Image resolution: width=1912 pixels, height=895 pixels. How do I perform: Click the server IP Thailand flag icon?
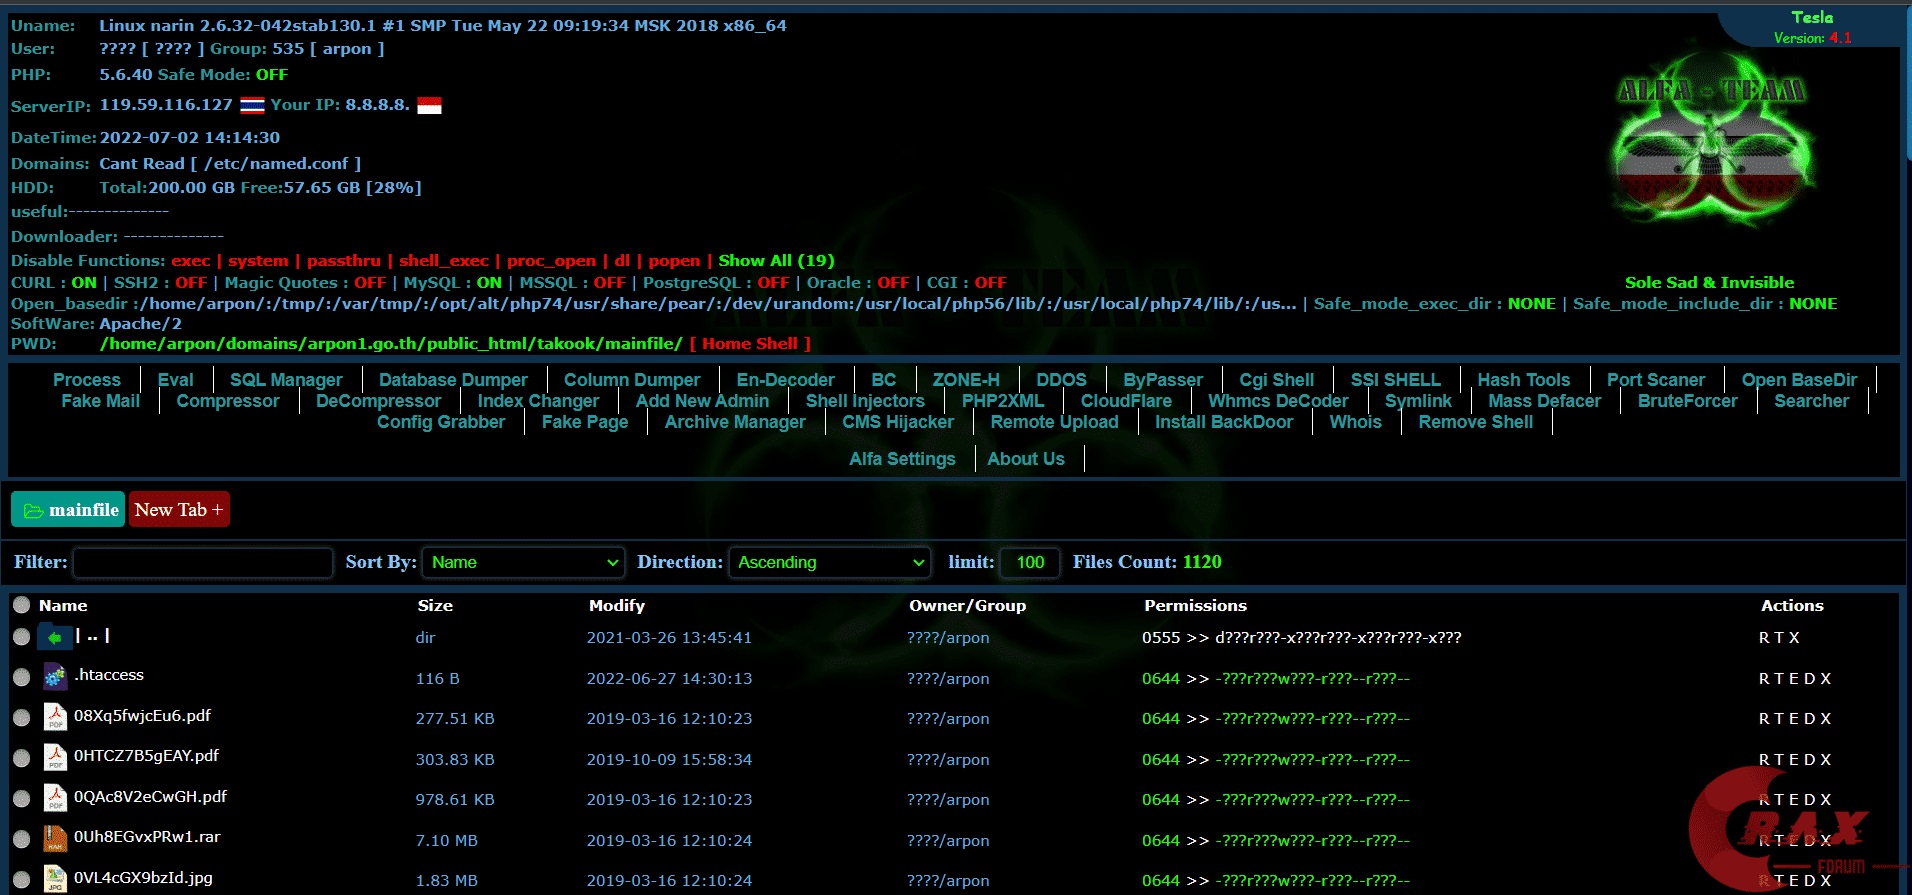[252, 106]
